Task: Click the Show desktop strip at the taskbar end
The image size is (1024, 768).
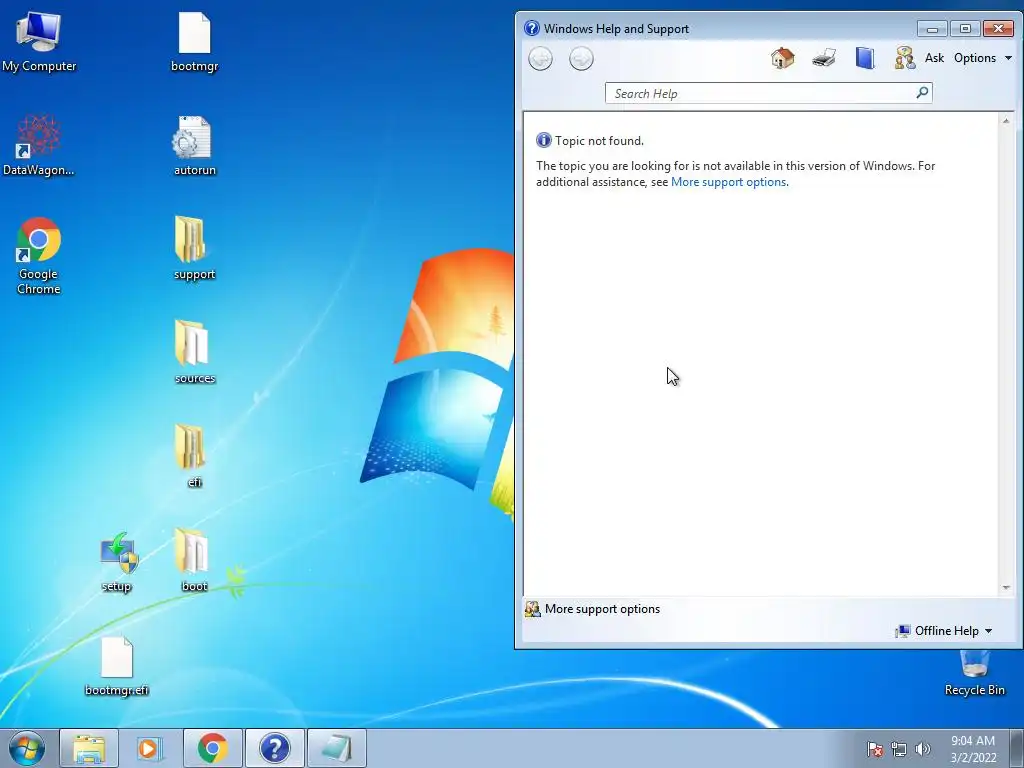Action: (x=1017, y=749)
